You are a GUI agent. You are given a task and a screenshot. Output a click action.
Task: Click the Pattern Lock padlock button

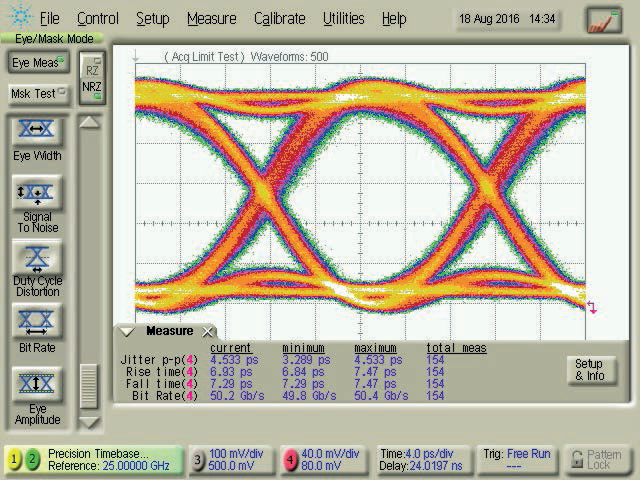tap(599, 460)
